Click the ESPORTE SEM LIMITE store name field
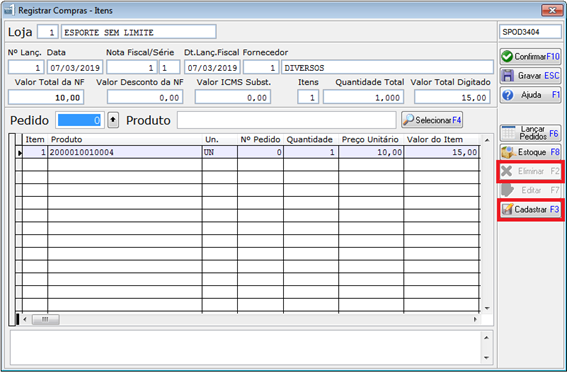567x373 pixels. [139, 32]
